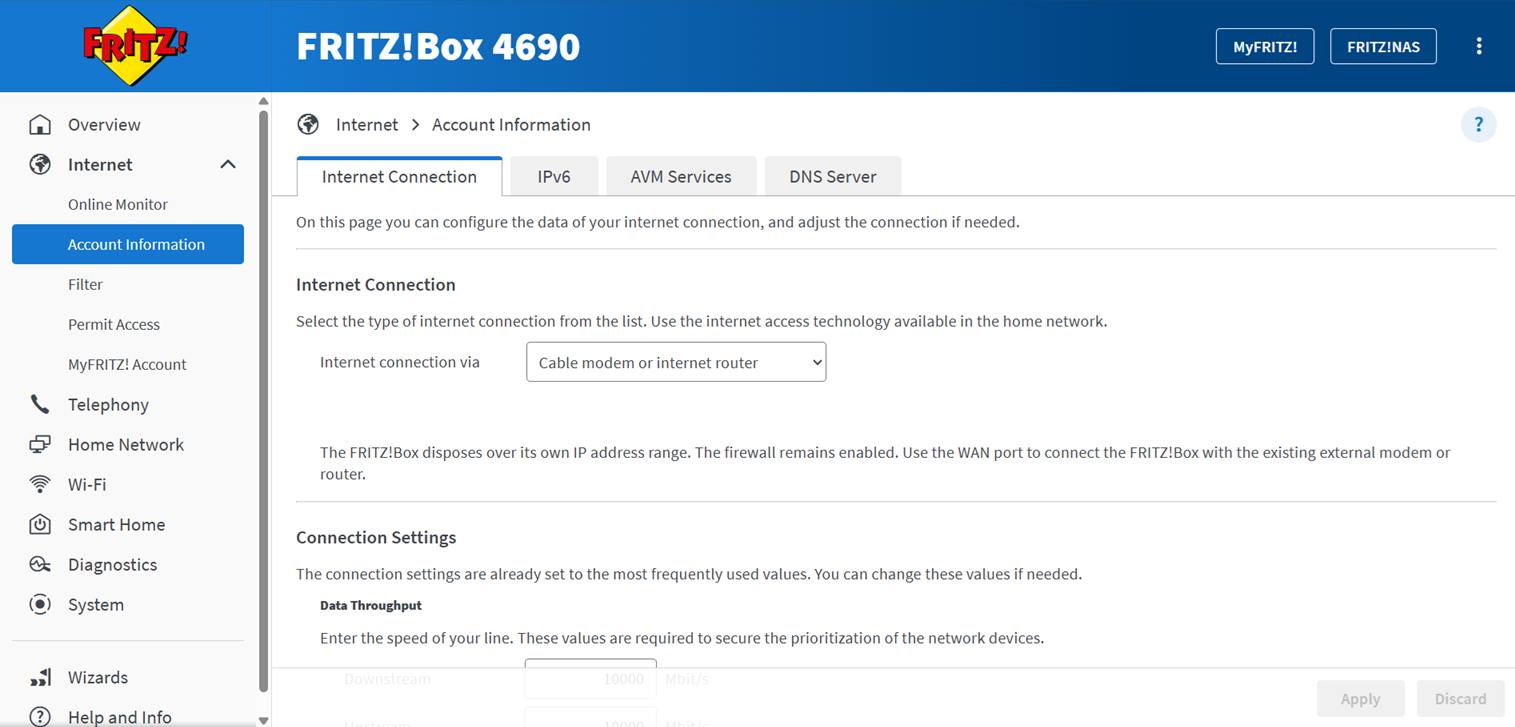Click the FRITZ!NAS header button
Viewport: 1515px width, 727px height.
tap(1383, 47)
